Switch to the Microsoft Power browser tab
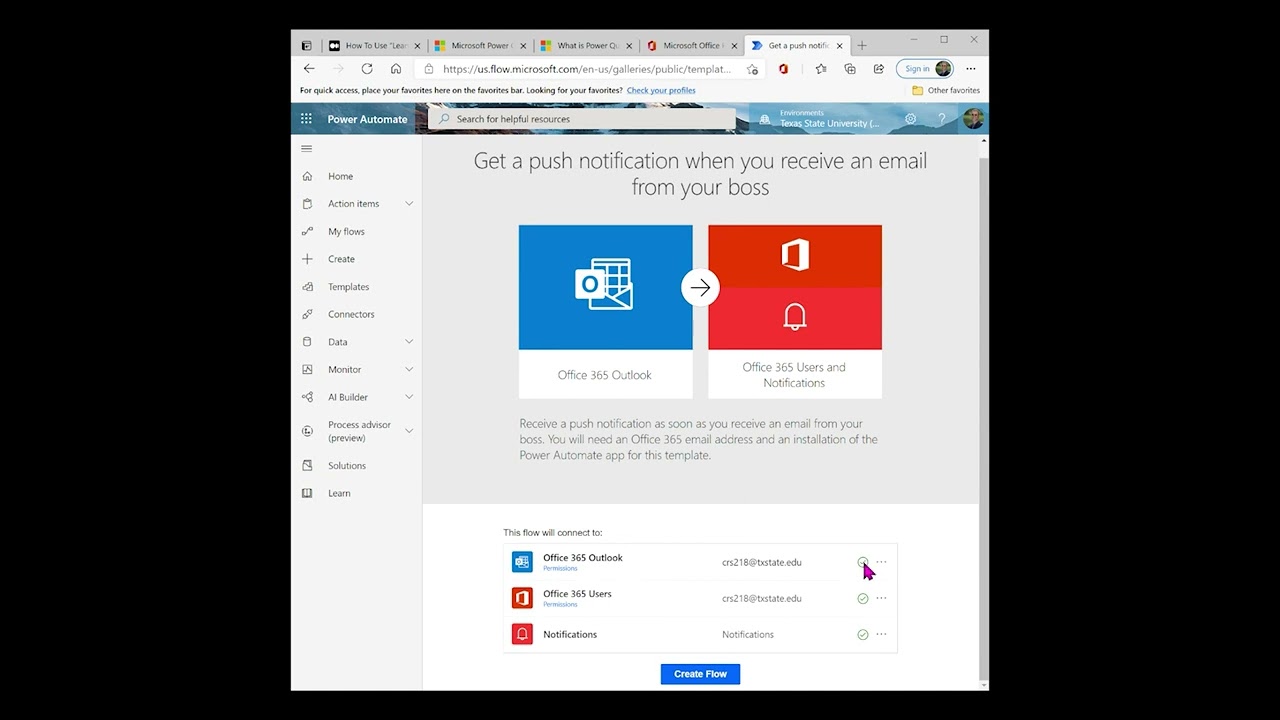 point(481,45)
